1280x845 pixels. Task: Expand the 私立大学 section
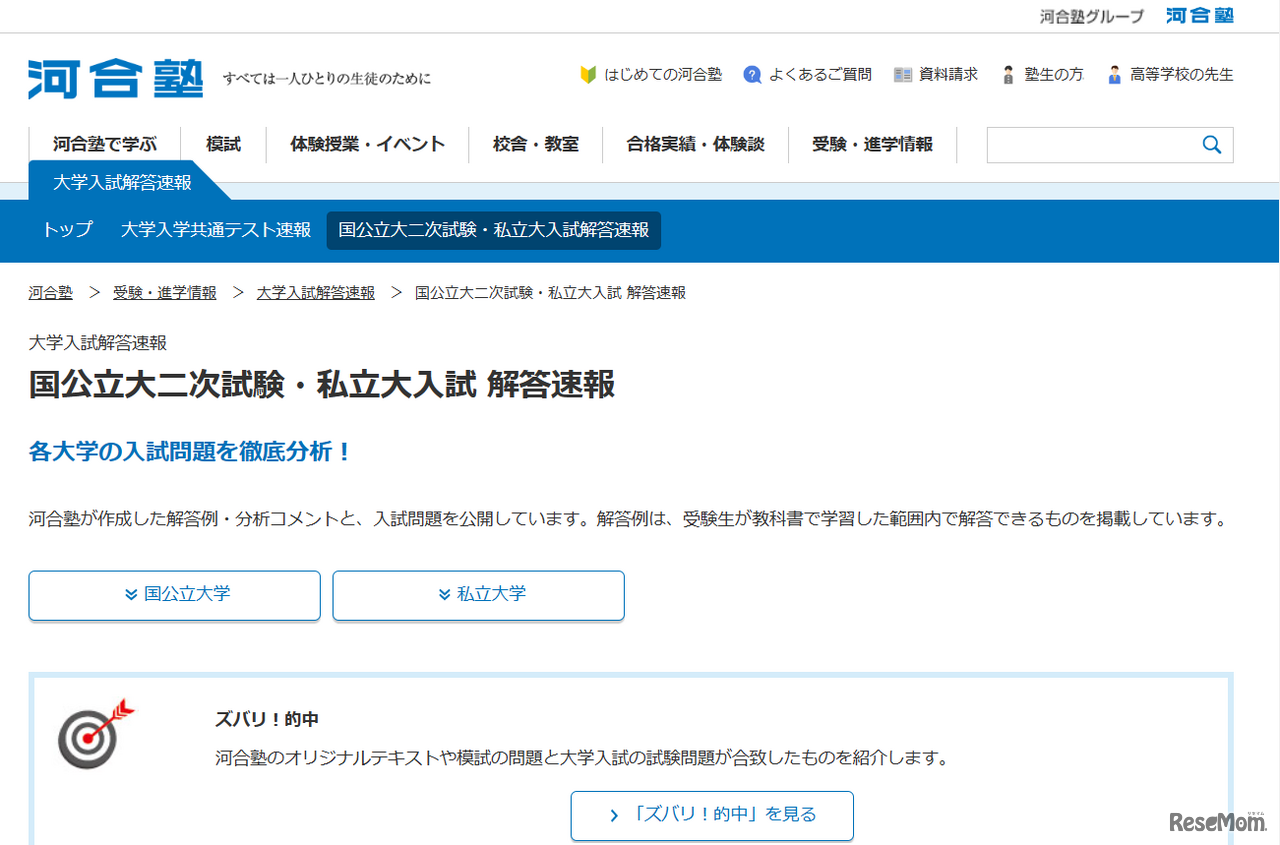click(x=478, y=595)
